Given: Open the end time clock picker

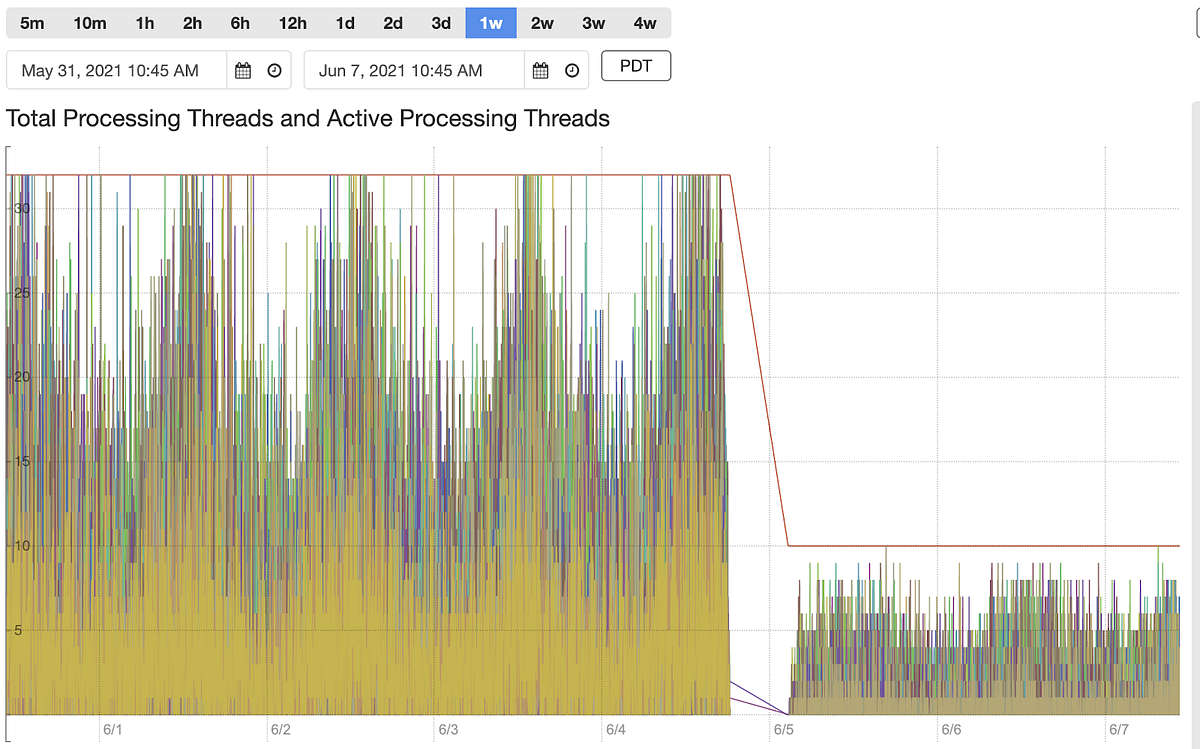Looking at the screenshot, I should [x=571, y=70].
